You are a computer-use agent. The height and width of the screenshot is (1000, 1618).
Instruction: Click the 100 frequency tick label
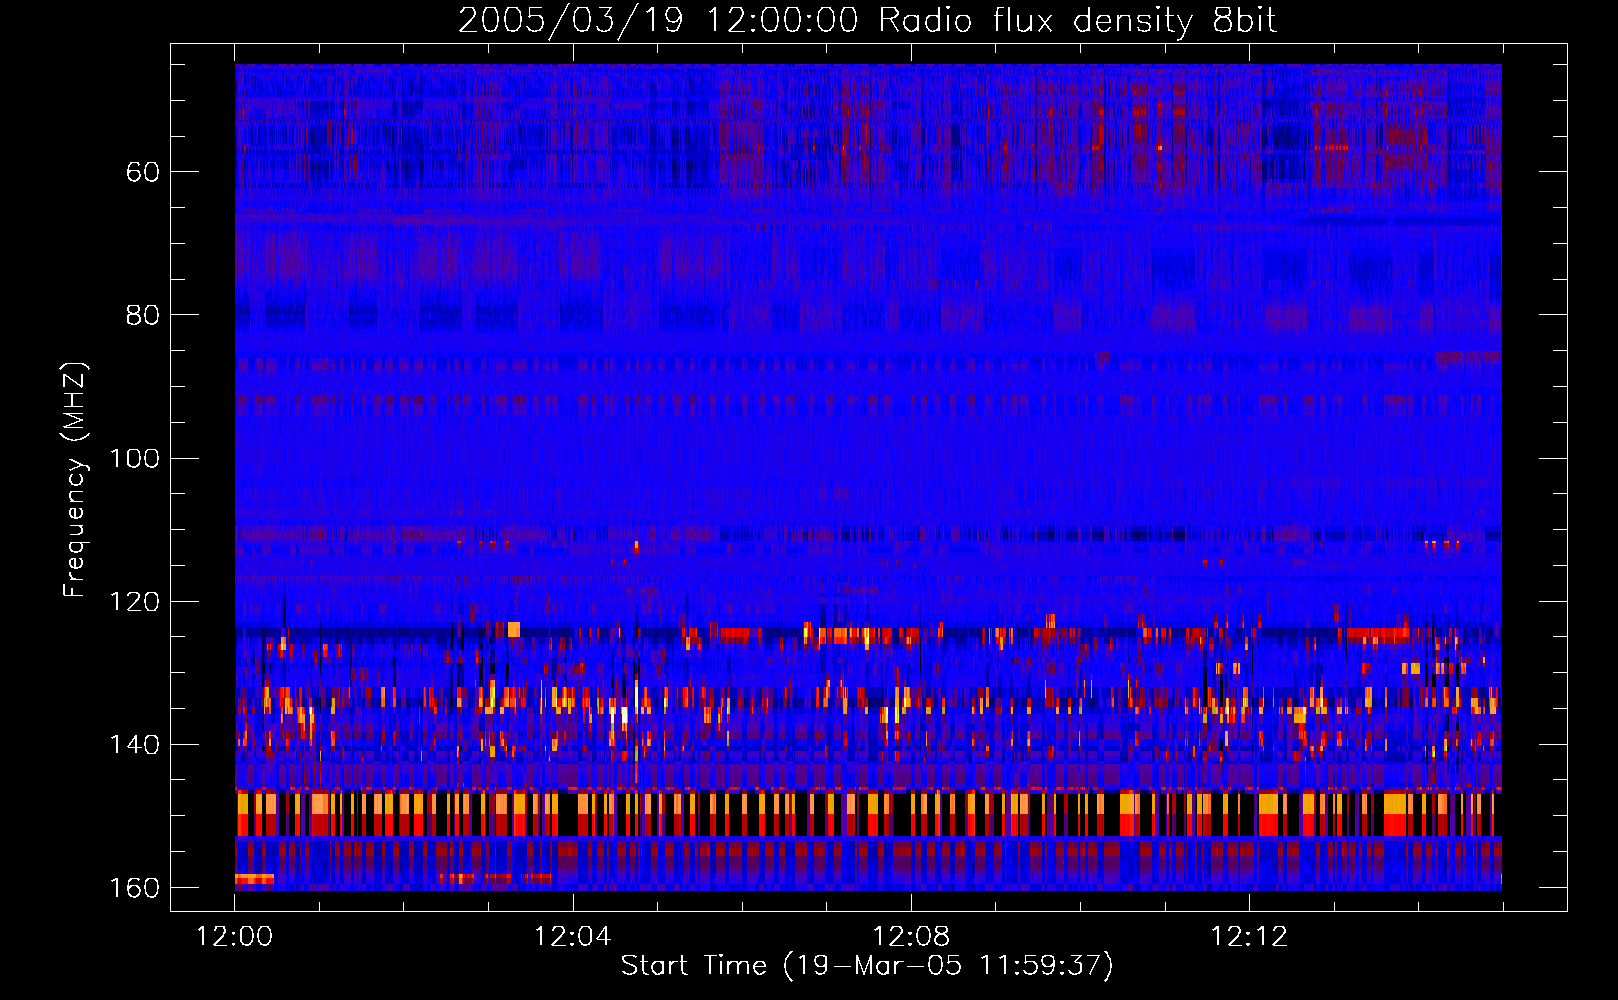[134, 458]
